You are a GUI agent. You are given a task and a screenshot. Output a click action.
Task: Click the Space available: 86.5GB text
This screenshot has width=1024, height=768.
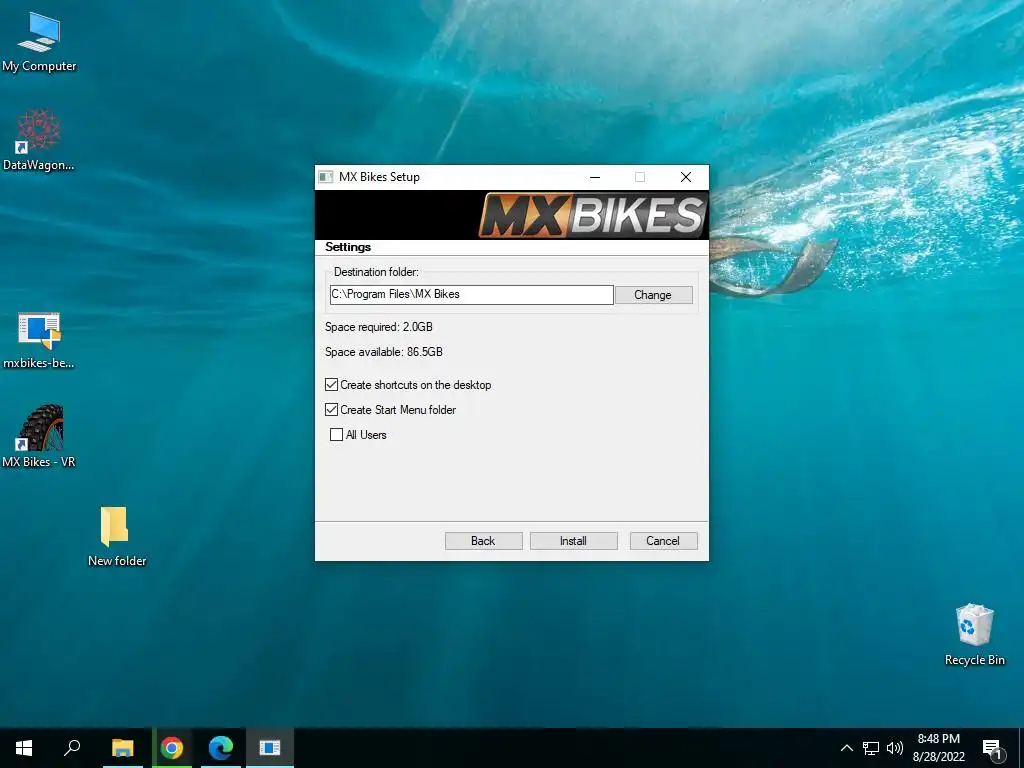point(384,352)
